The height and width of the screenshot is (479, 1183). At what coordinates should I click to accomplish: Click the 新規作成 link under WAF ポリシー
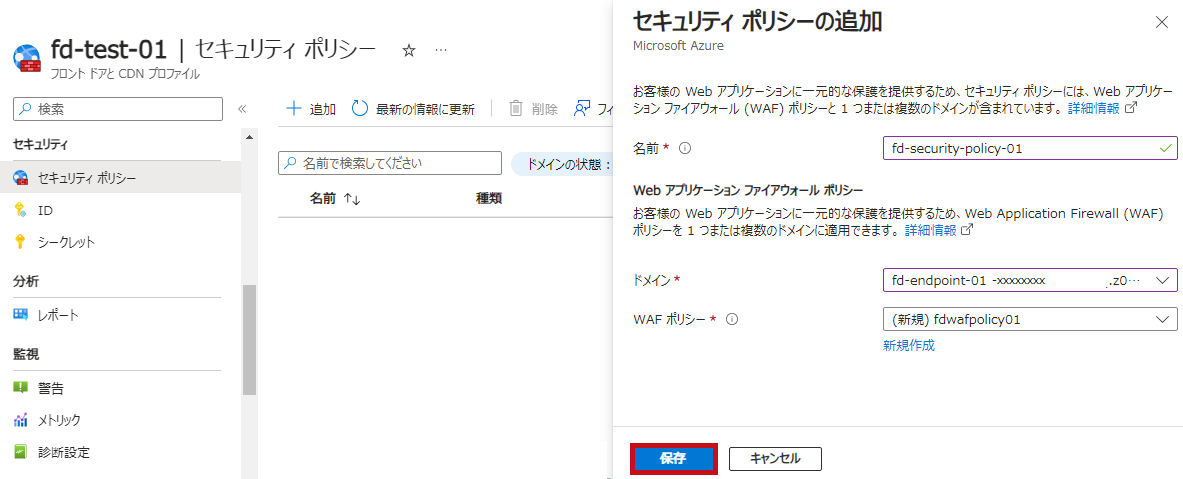coord(908,345)
